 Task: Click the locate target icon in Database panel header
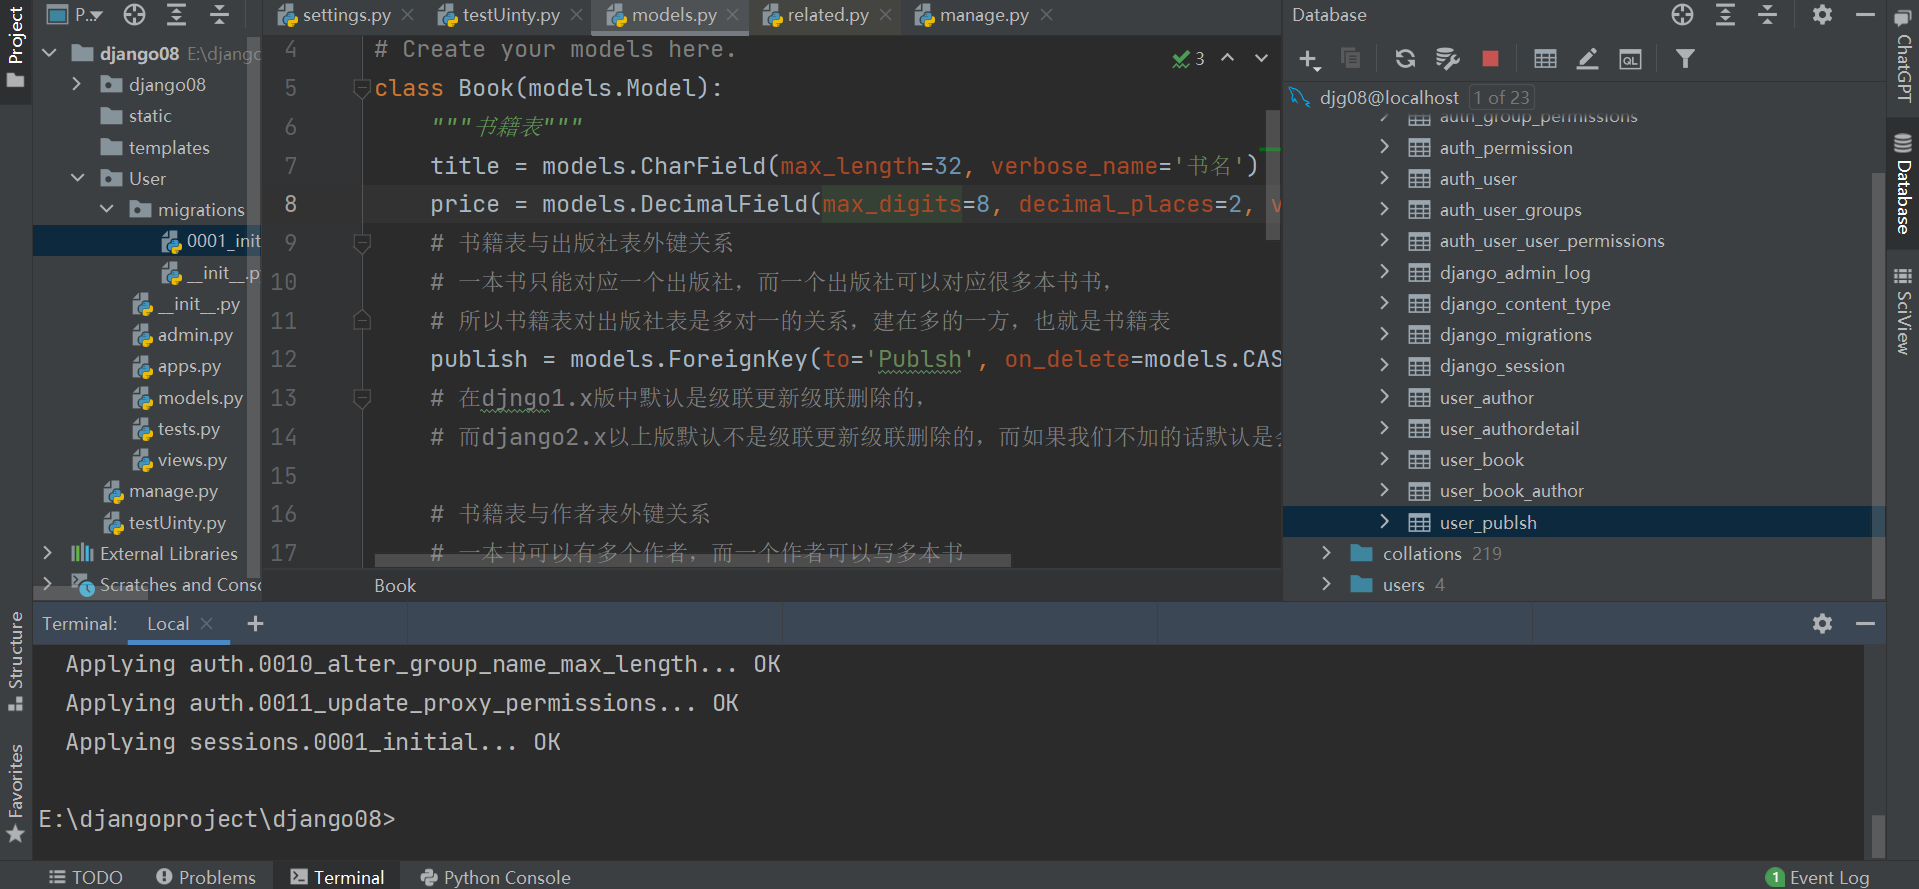(x=1683, y=14)
